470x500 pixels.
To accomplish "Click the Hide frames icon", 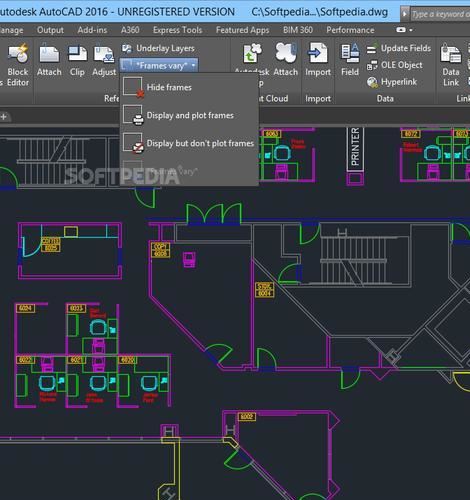I will [x=133, y=87].
